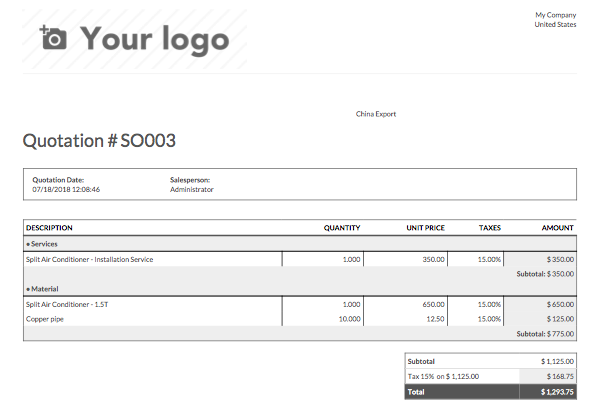
Task: Click the China Export customer name
Action: click(x=376, y=114)
